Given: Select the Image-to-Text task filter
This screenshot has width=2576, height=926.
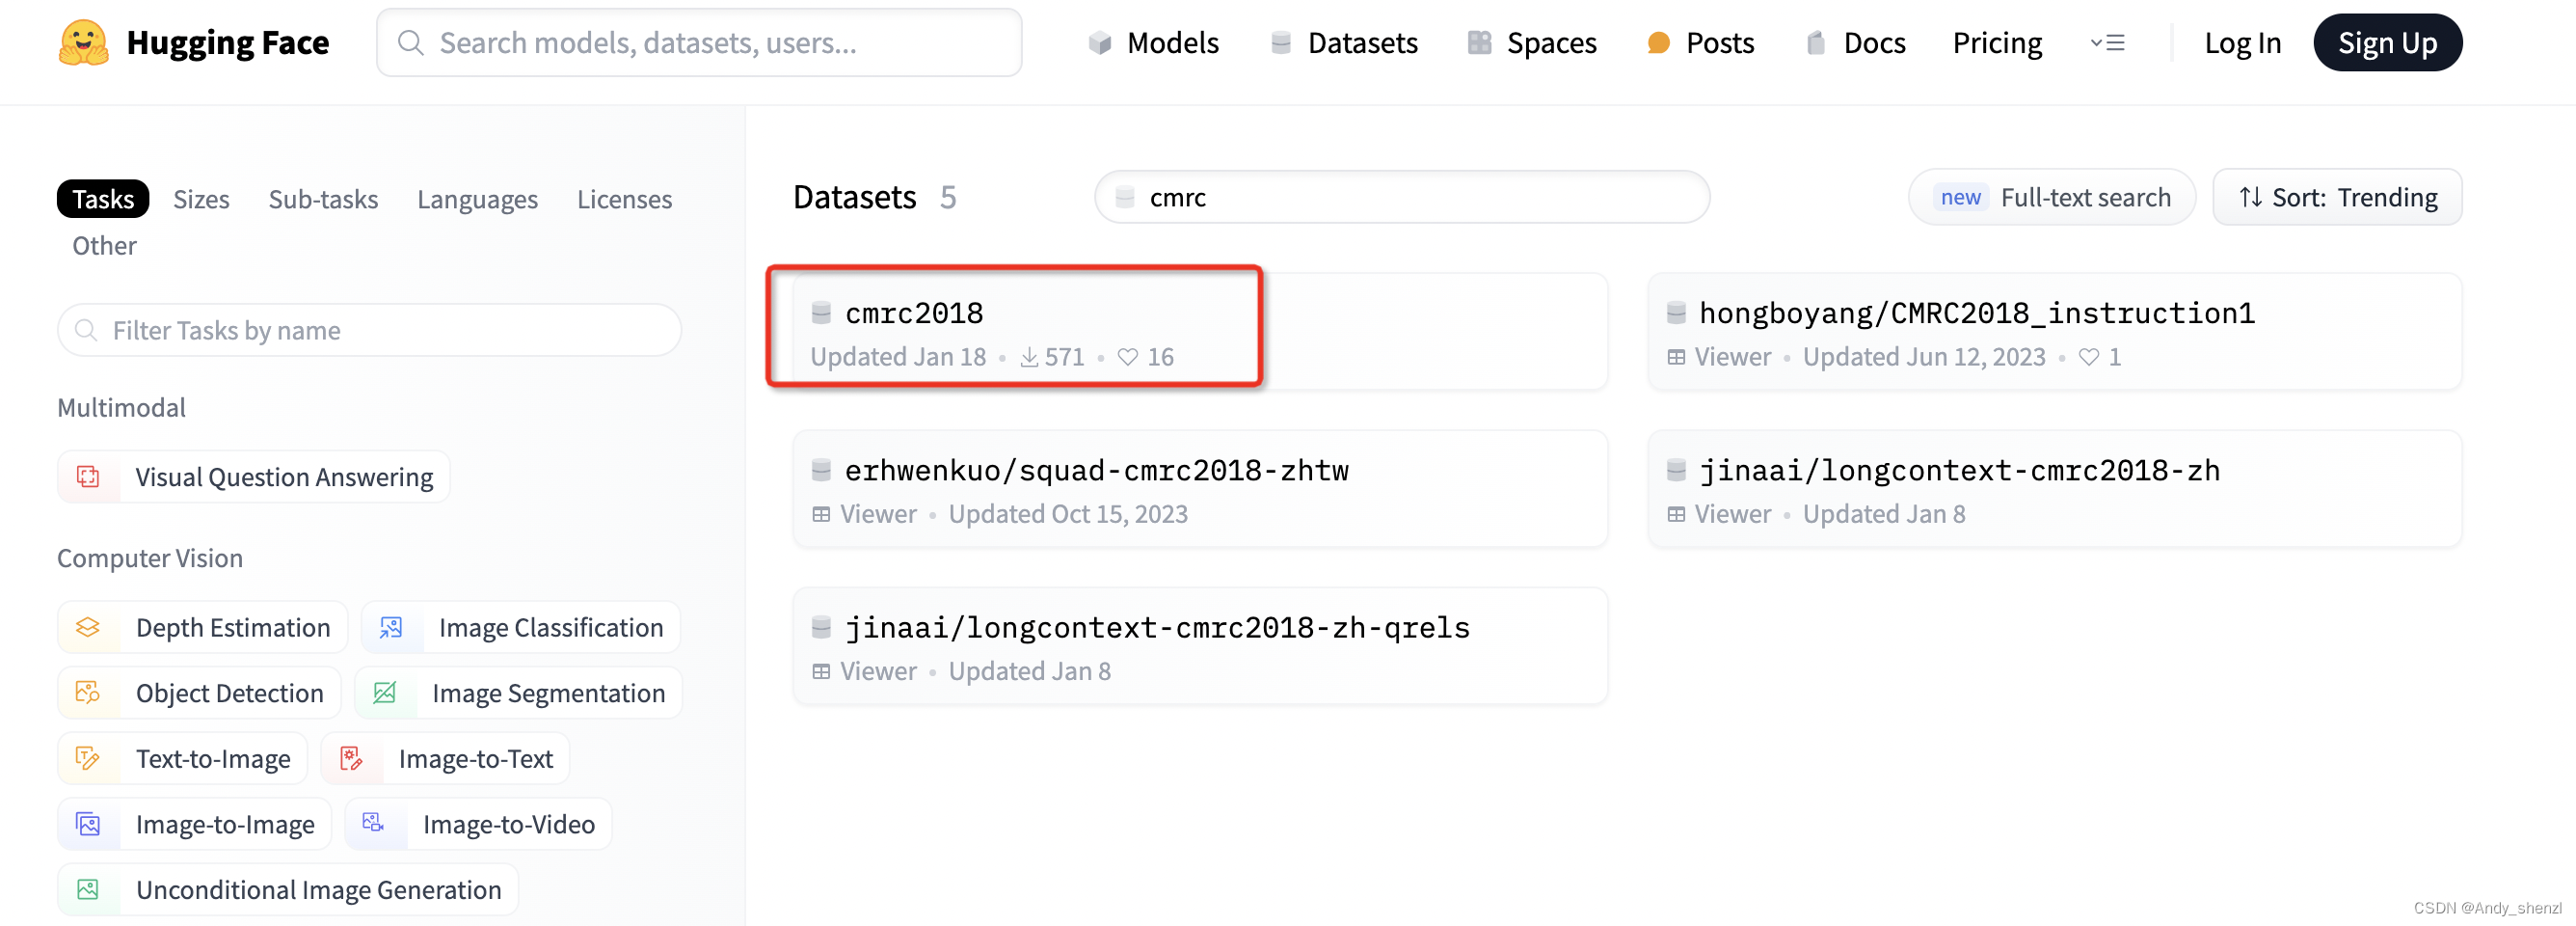Looking at the screenshot, I should coord(445,759).
